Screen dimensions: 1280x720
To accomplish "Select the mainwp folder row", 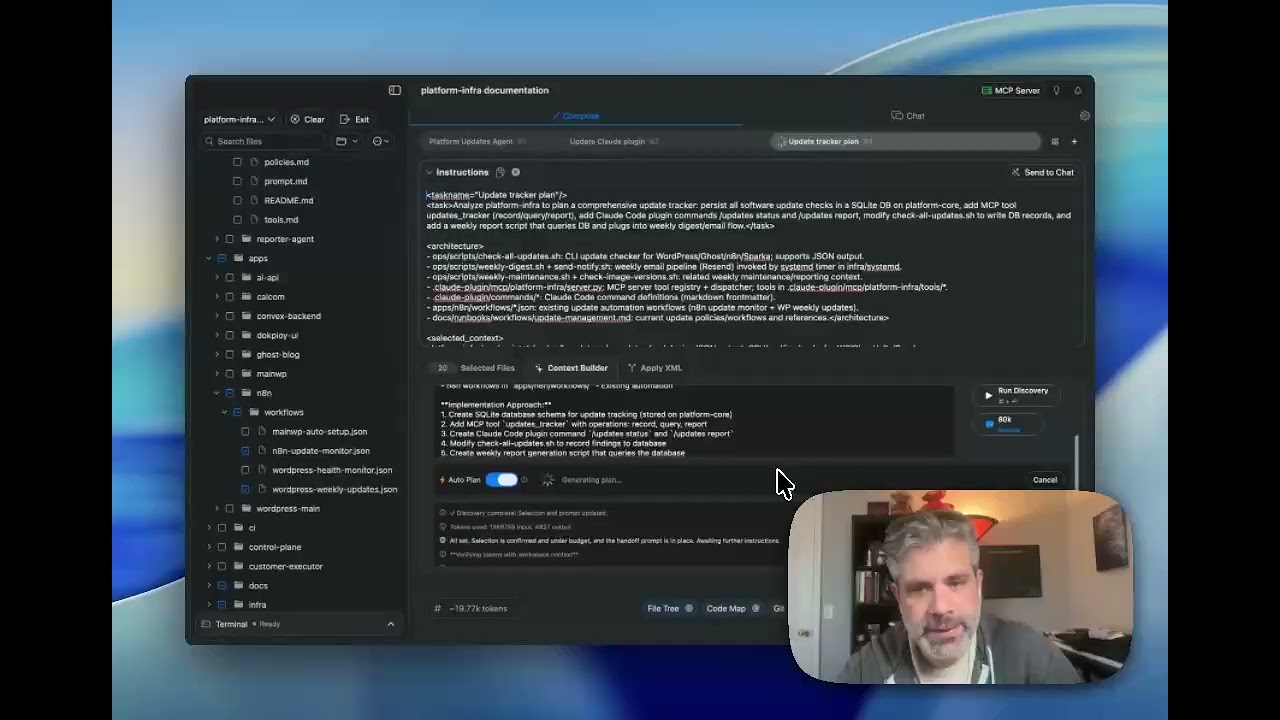I will pyautogui.click(x=300, y=374).
